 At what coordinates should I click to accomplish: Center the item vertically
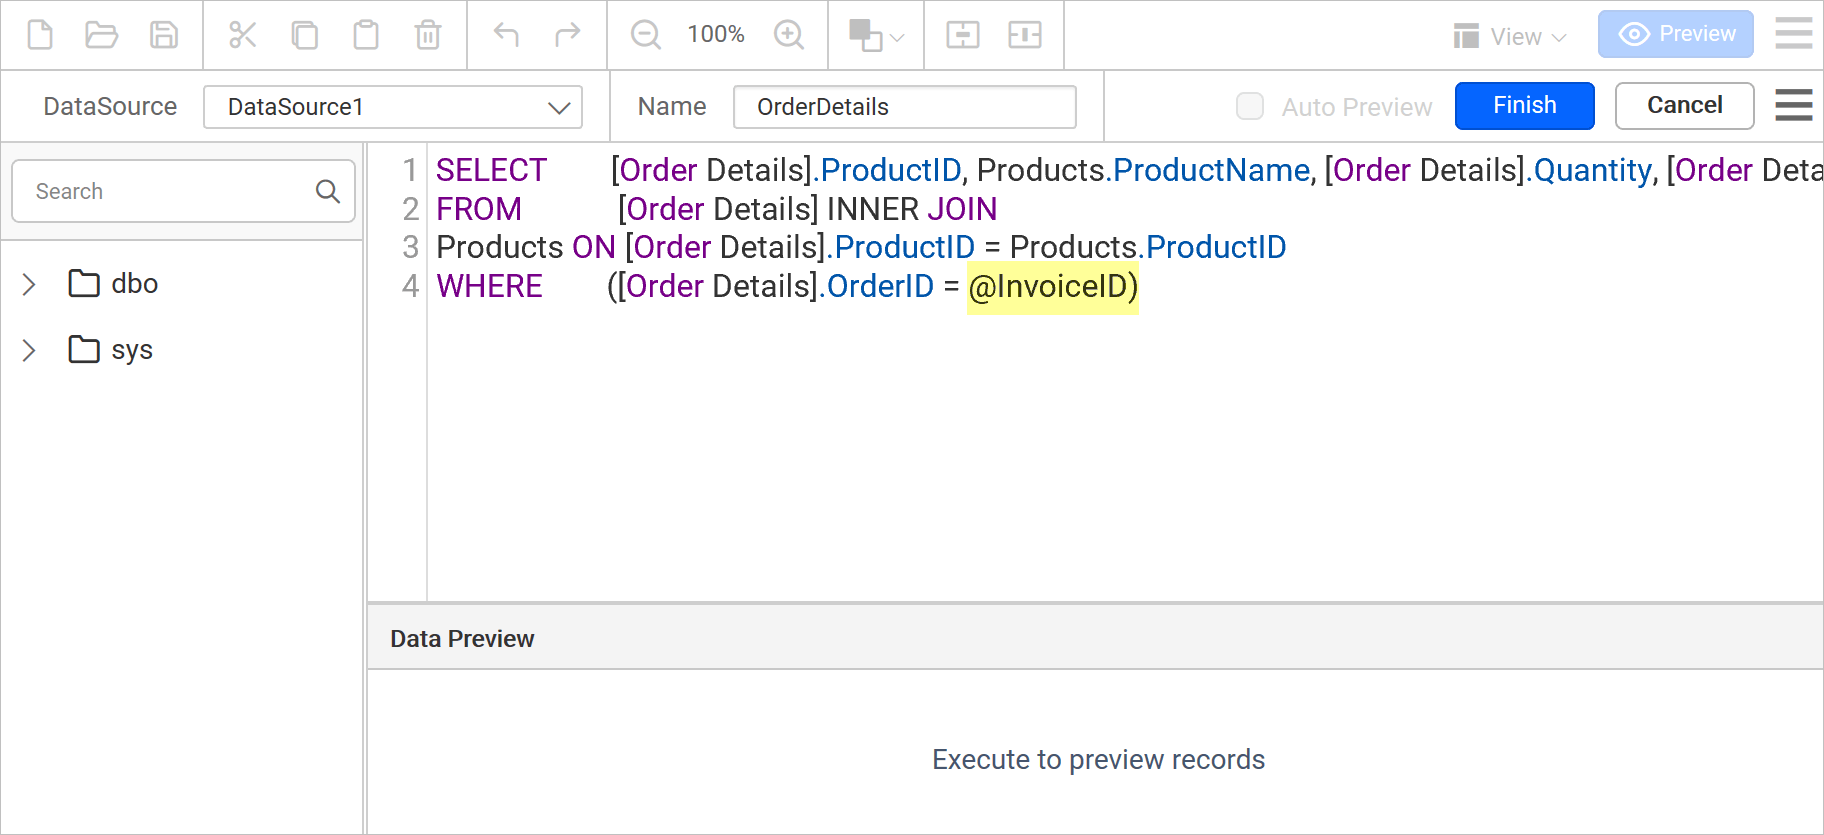pos(1025,35)
